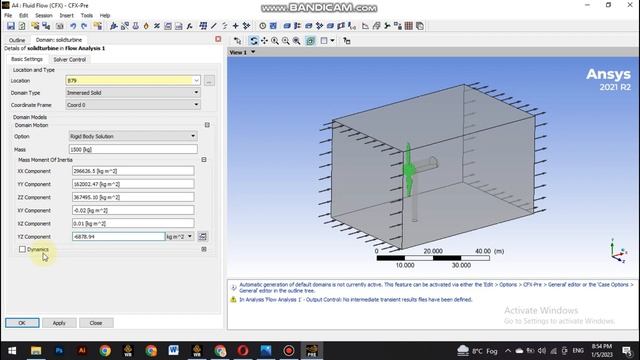Click the first Zoom magnifier icon
640x360 pixels.
coord(275,41)
